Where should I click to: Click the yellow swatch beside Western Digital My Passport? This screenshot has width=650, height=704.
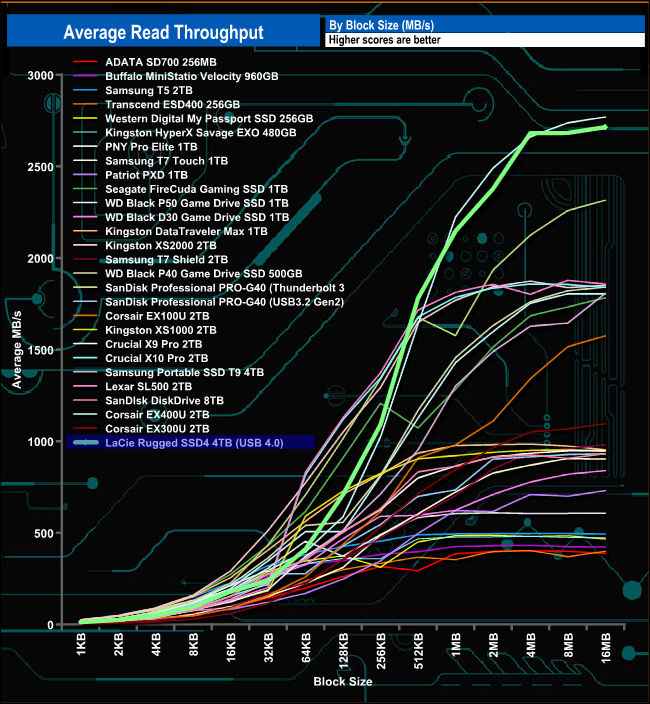click(85, 119)
